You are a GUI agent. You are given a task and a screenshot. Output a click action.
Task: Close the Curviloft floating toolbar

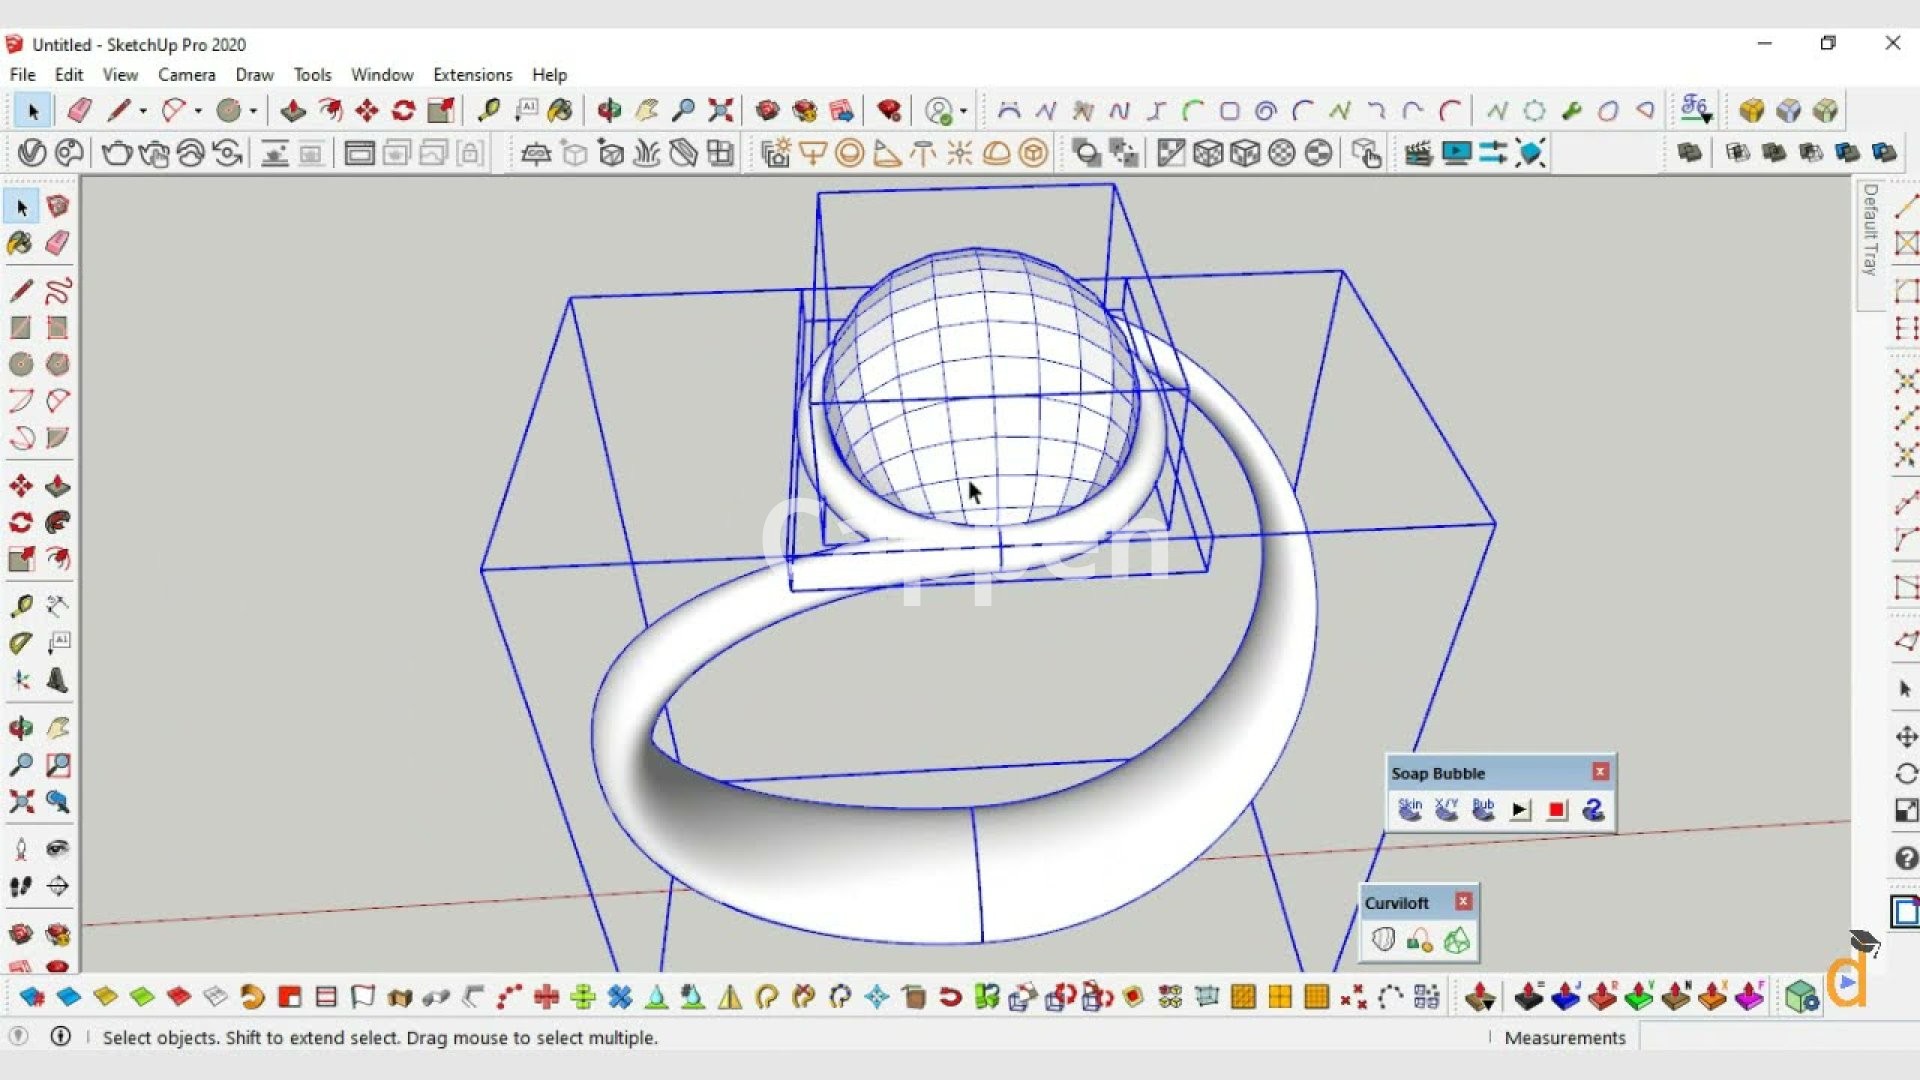pos(1463,902)
